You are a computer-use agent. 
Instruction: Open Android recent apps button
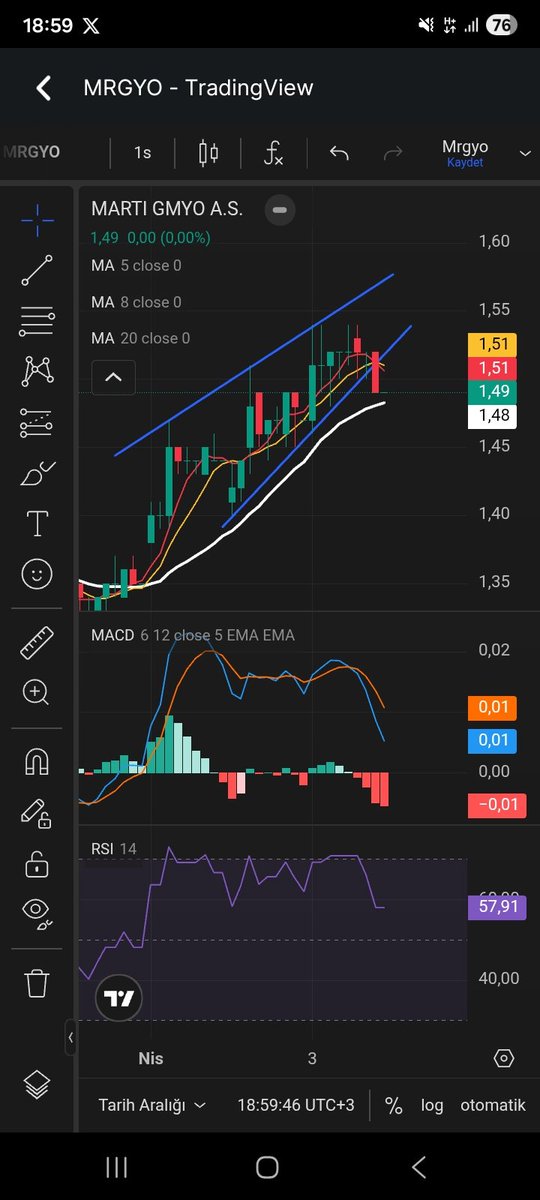pos(116,1166)
